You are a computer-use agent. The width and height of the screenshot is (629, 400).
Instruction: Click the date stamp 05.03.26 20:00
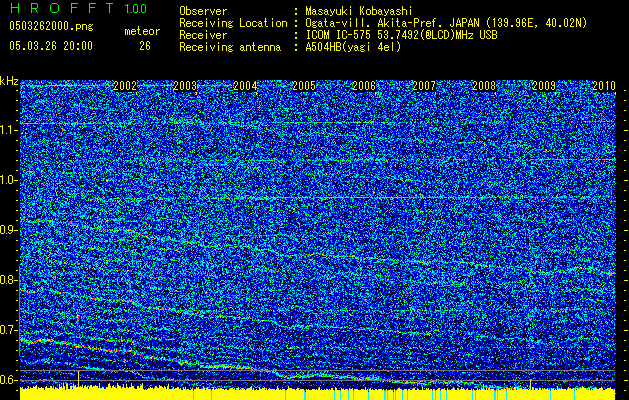[x=51, y=46]
